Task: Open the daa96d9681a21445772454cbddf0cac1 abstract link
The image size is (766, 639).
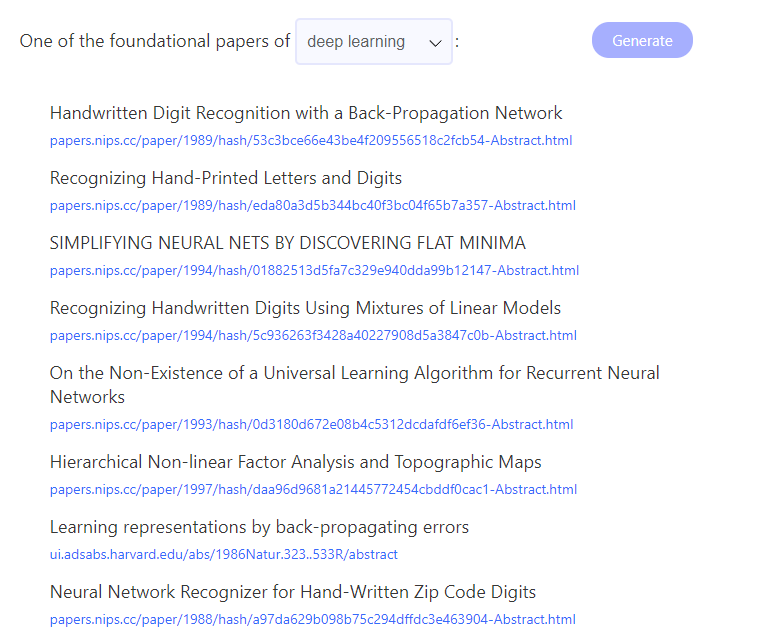Action: [313, 490]
